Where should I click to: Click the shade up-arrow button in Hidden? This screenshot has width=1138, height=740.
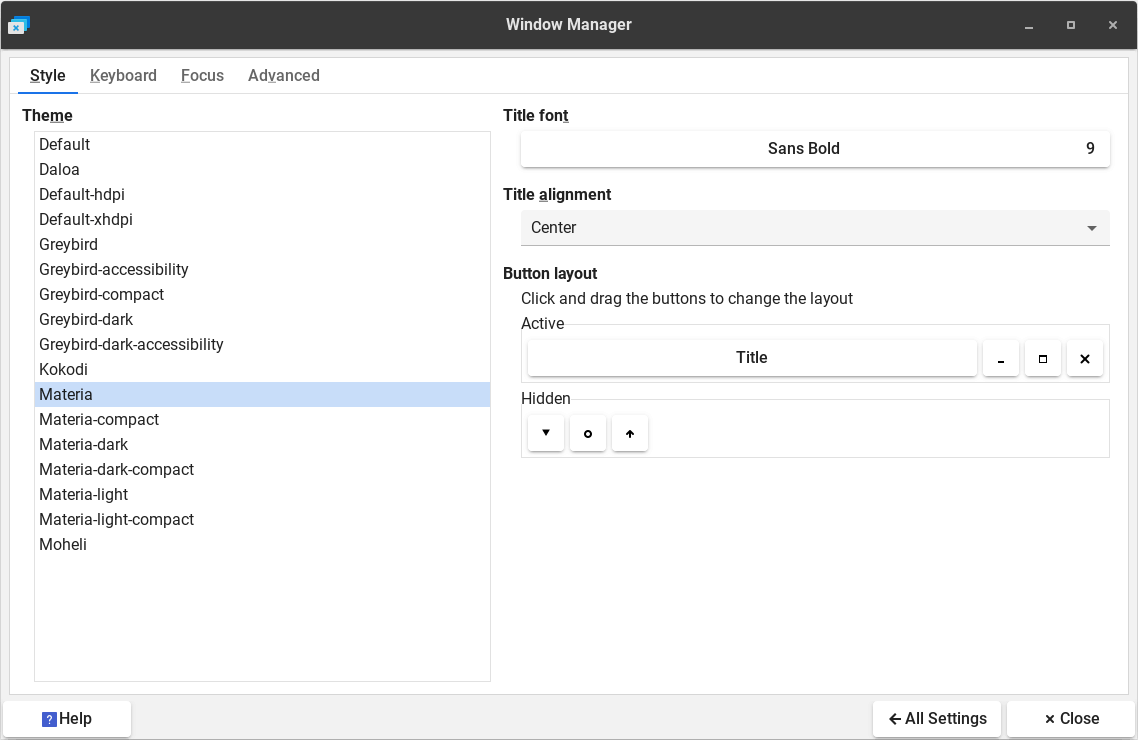(629, 433)
